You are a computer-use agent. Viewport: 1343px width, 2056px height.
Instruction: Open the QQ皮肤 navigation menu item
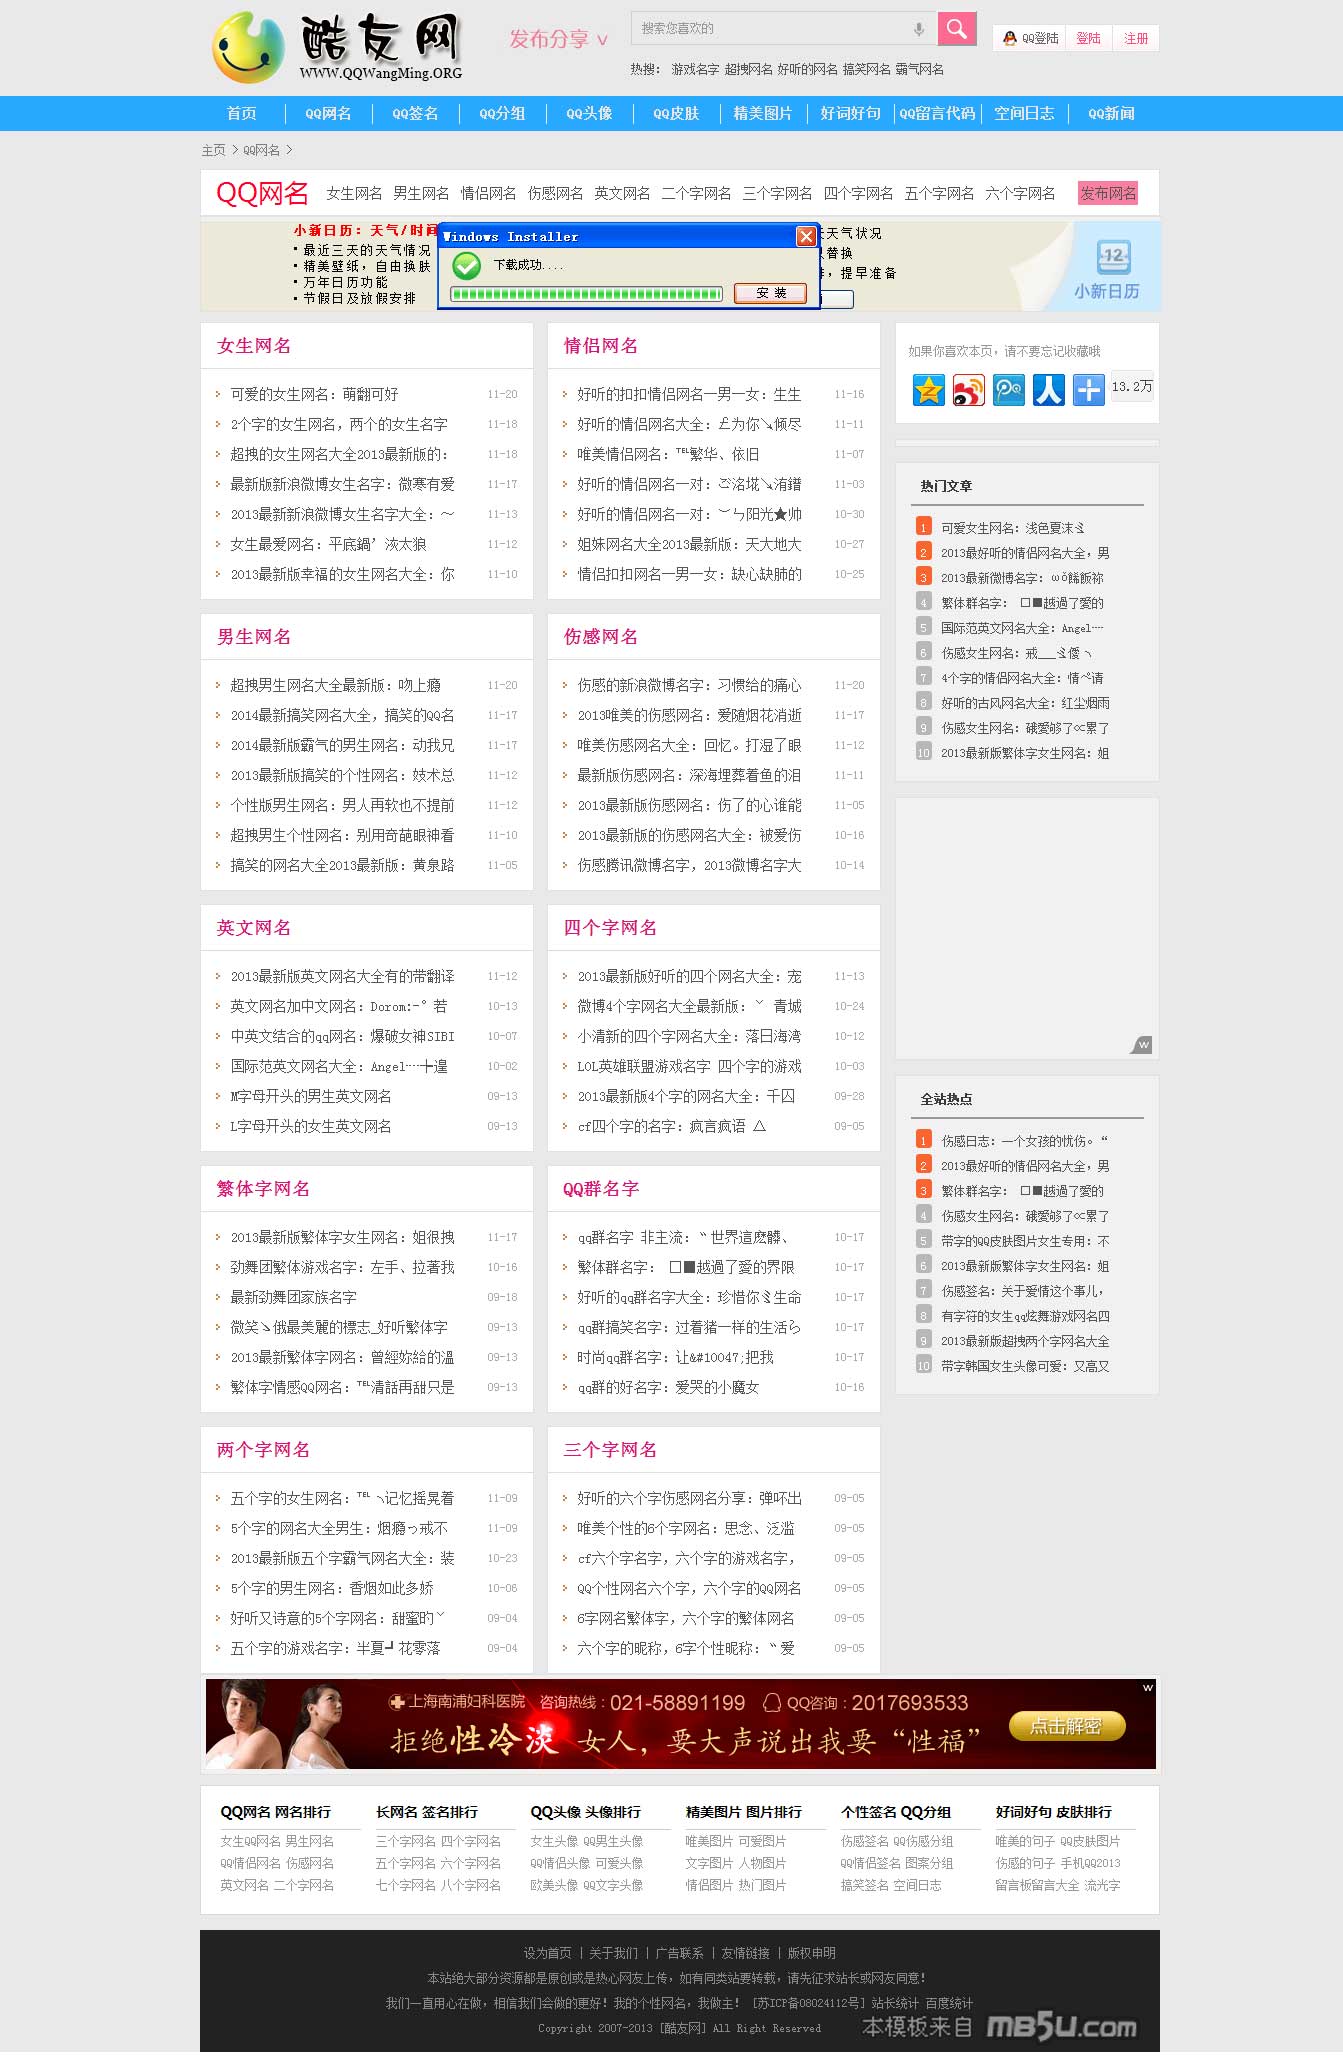point(676,113)
